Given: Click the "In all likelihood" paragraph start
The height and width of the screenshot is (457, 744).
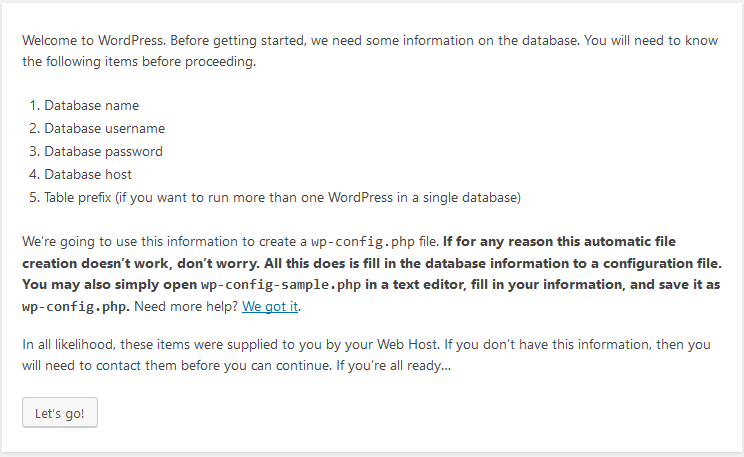Looking at the screenshot, I should point(68,345).
